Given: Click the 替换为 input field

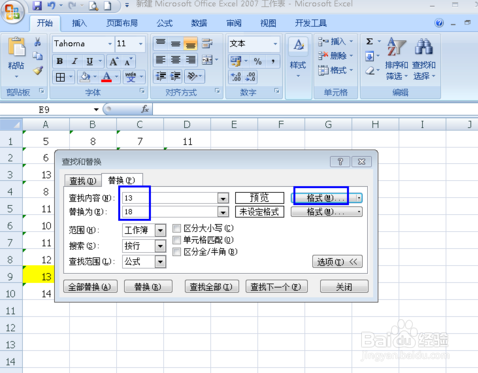Looking at the screenshot, I should point(170,212).
